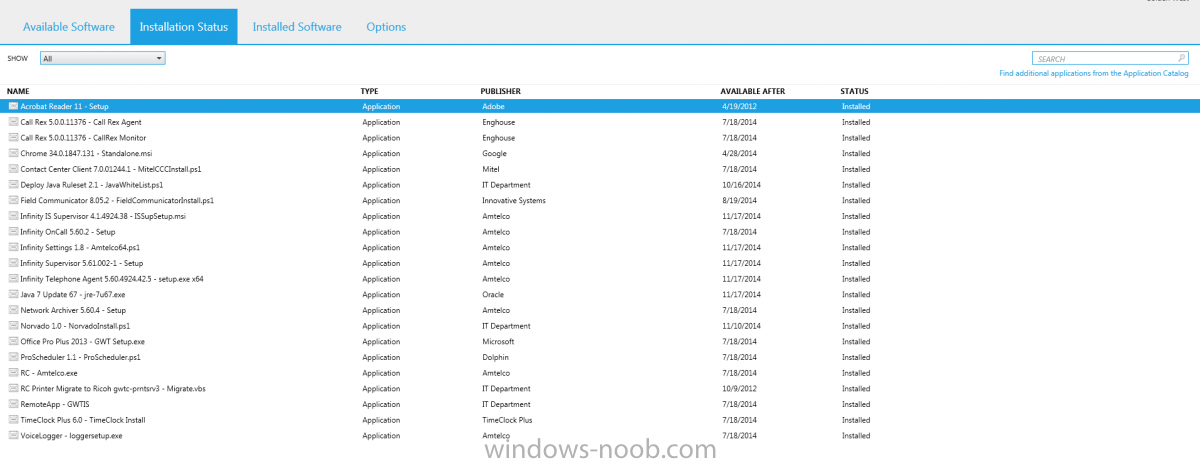Screen dimensions: 1200x464
Task: Sort by the Publisher column header
Action: [x=501, y=91]
